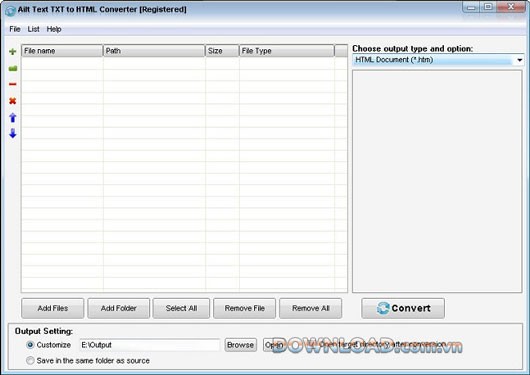This screenshot has height=375, width=530.
Task: Click the red minus remove file icon
Action: (13, 84)
